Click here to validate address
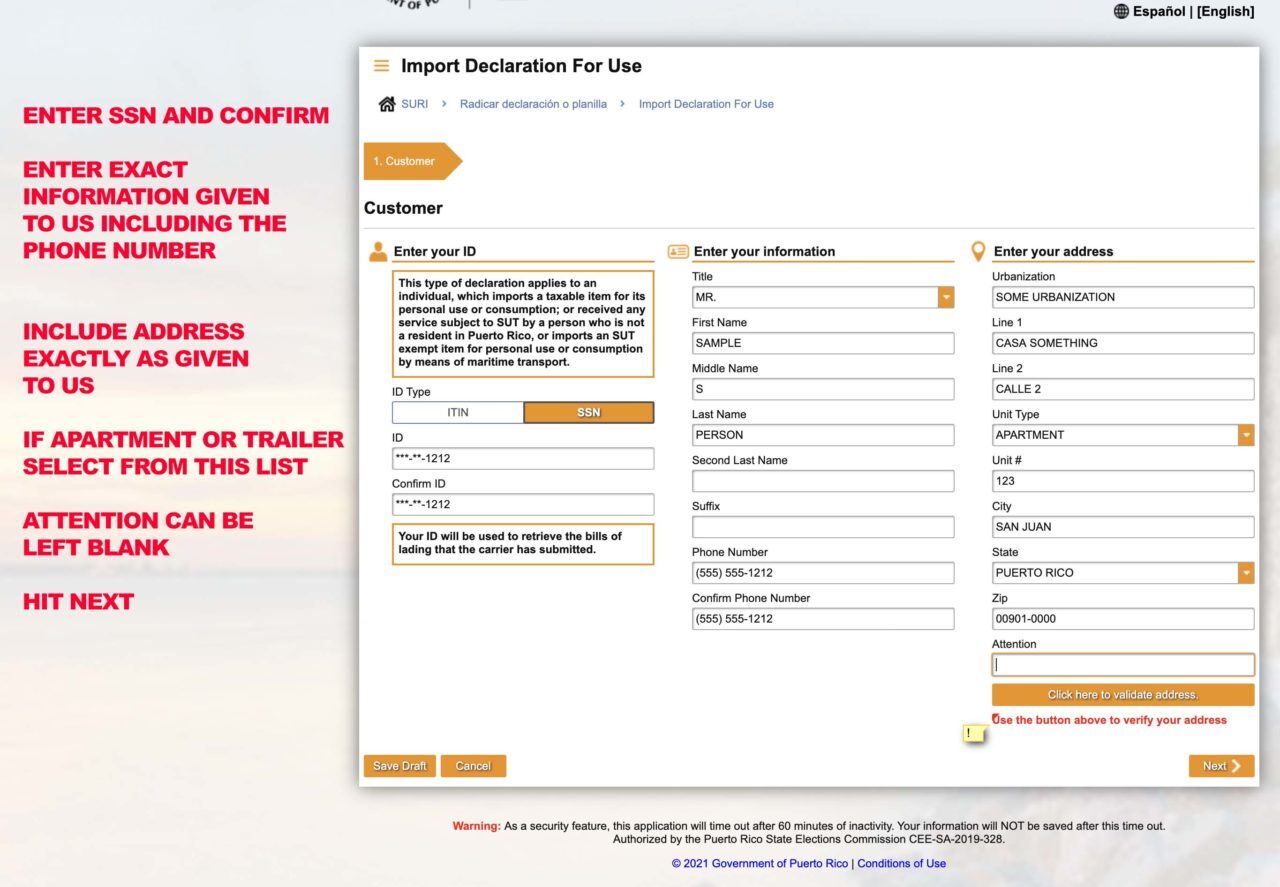Image resolution: width=1280 pixels, height=887 pixels. pos(1122,694)
